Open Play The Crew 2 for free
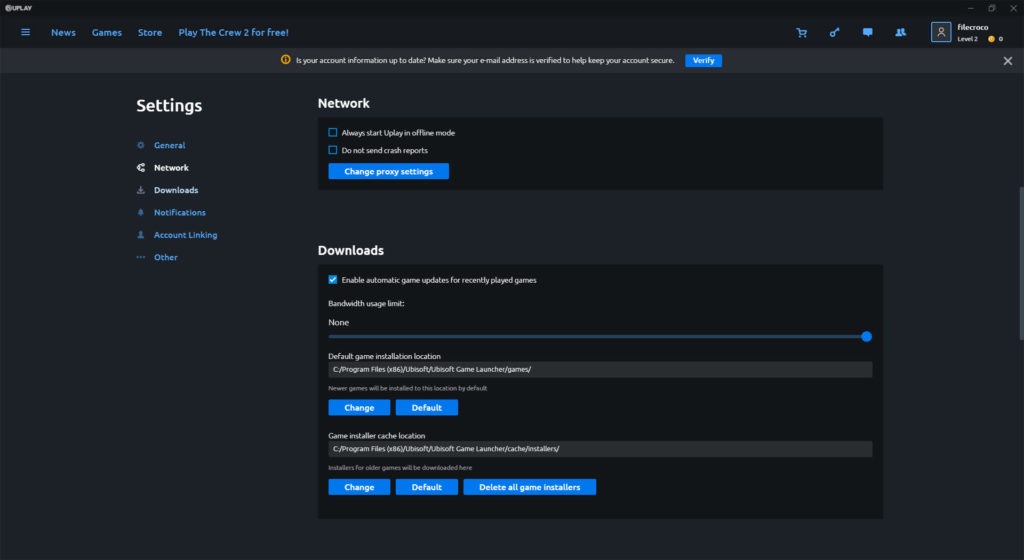Screen dimensions: 1024x560 pos(233,33)
